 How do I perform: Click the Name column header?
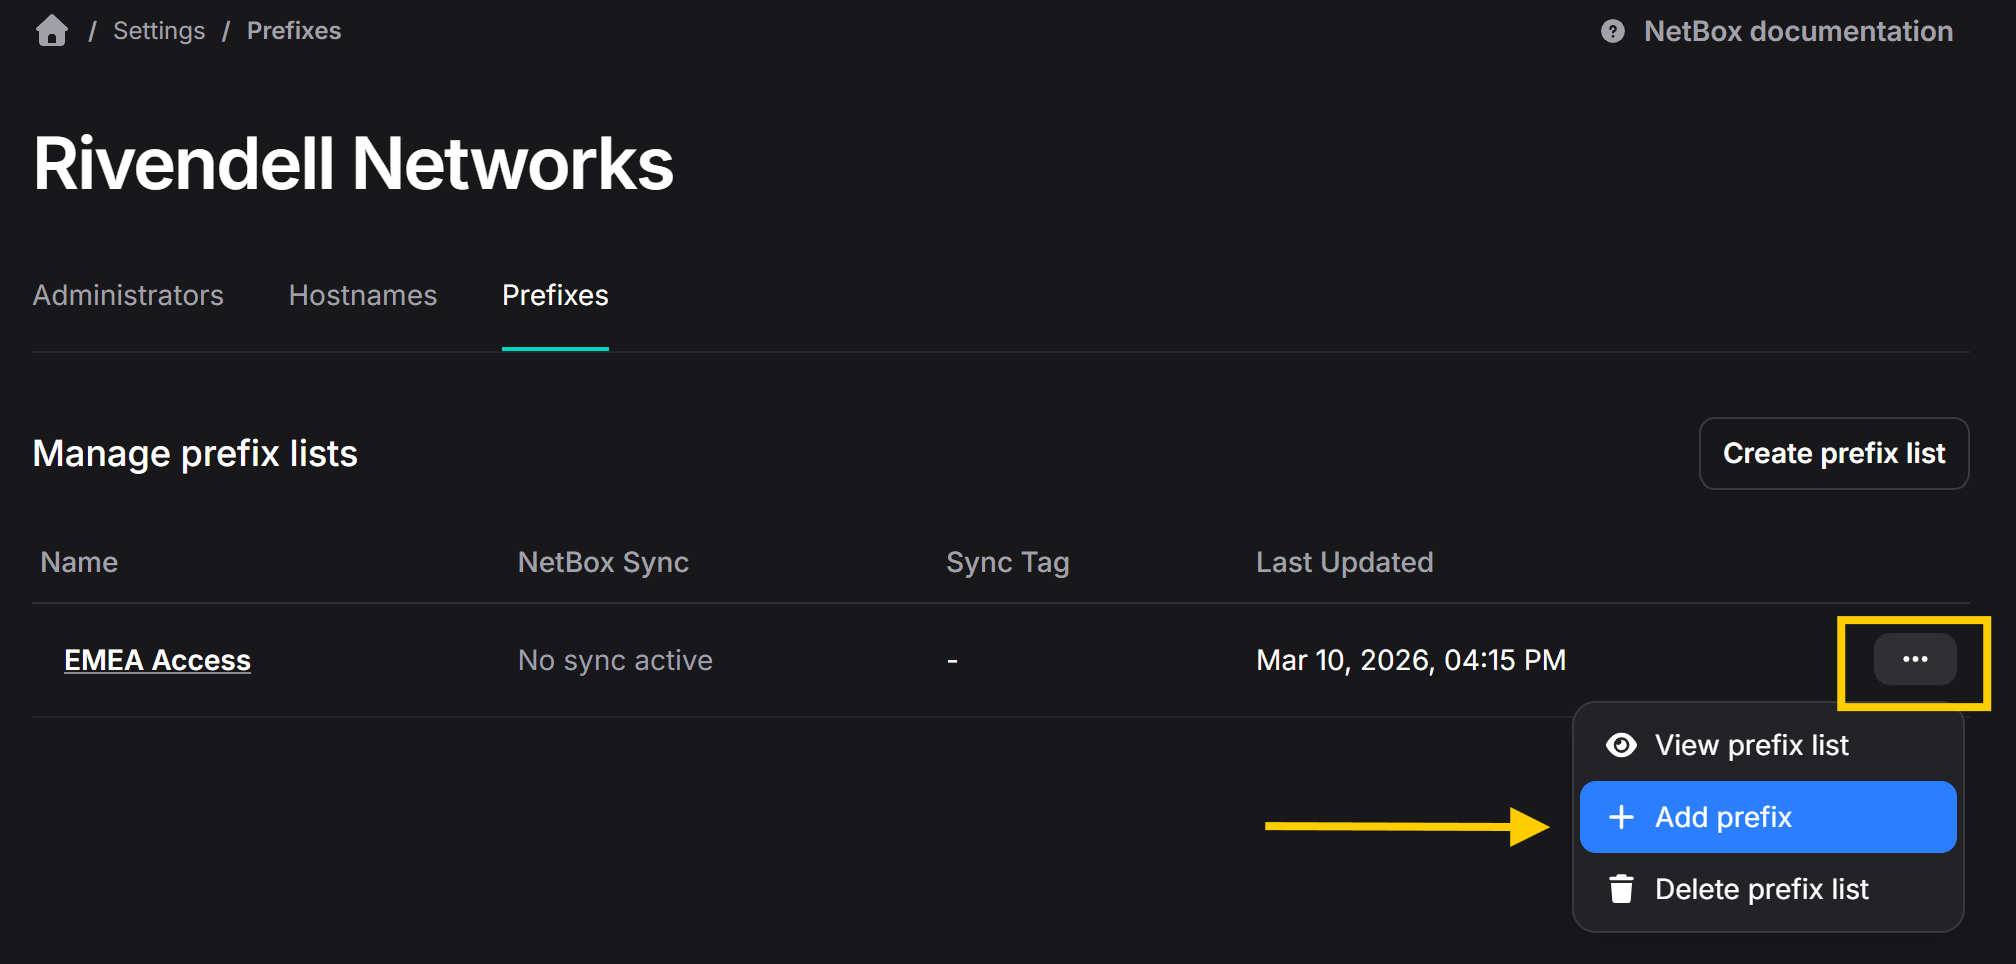pyautogui.click(x=79, y=562)
